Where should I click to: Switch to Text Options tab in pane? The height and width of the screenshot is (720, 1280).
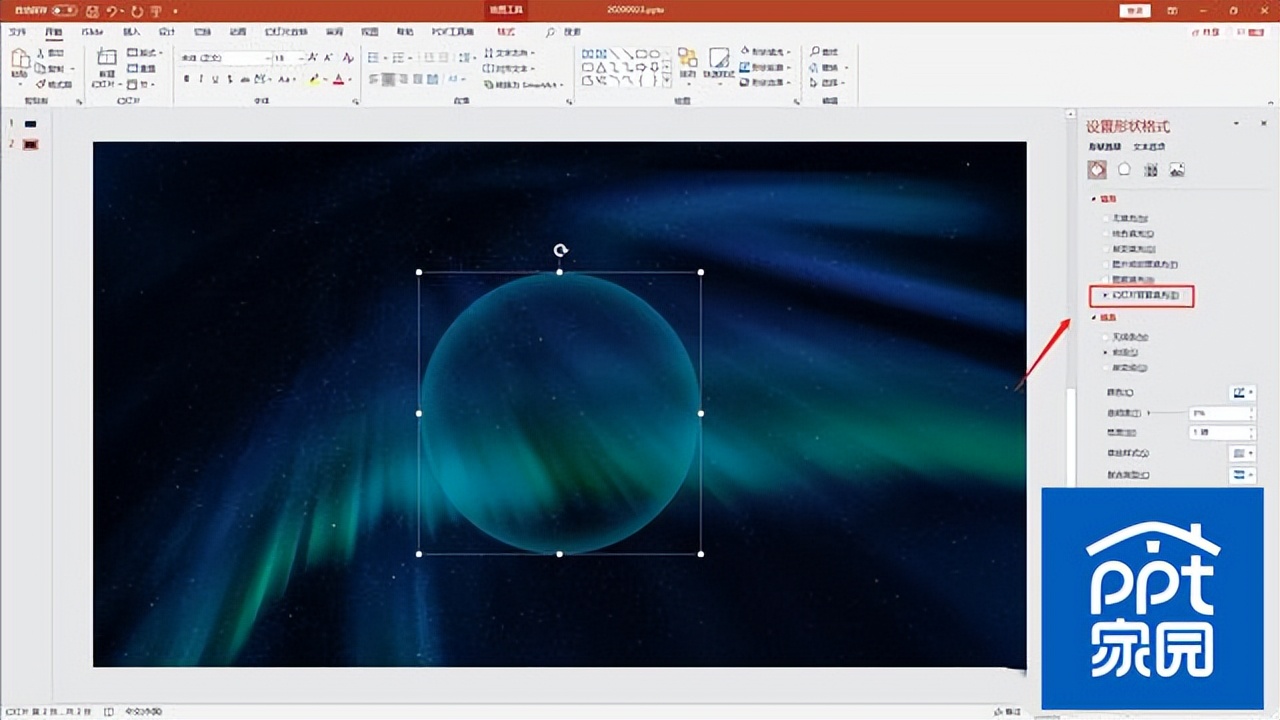tap(1147, 147)
